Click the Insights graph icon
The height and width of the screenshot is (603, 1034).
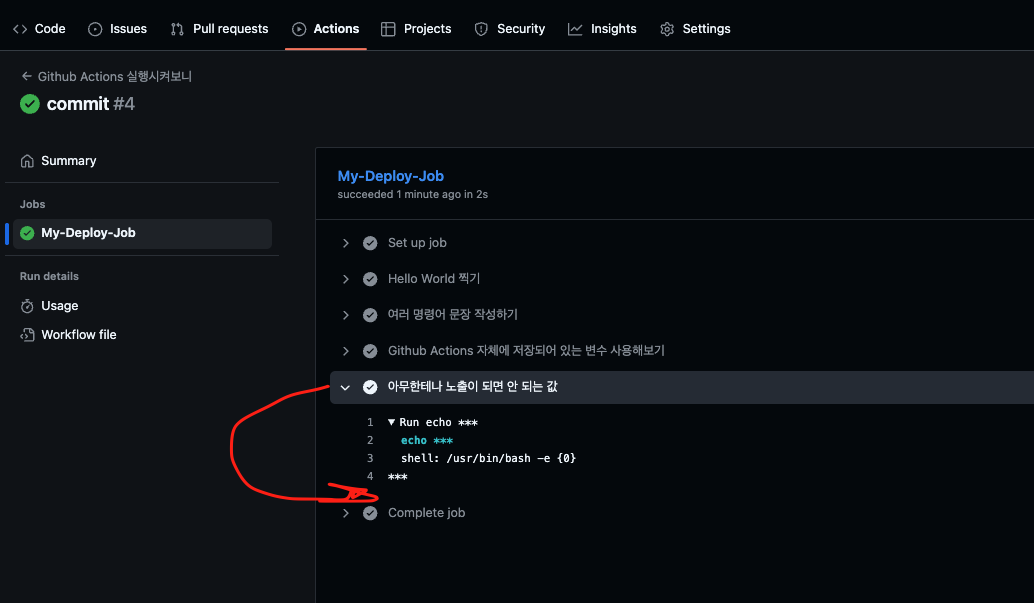pyautogui.click(x=575, y=29)
